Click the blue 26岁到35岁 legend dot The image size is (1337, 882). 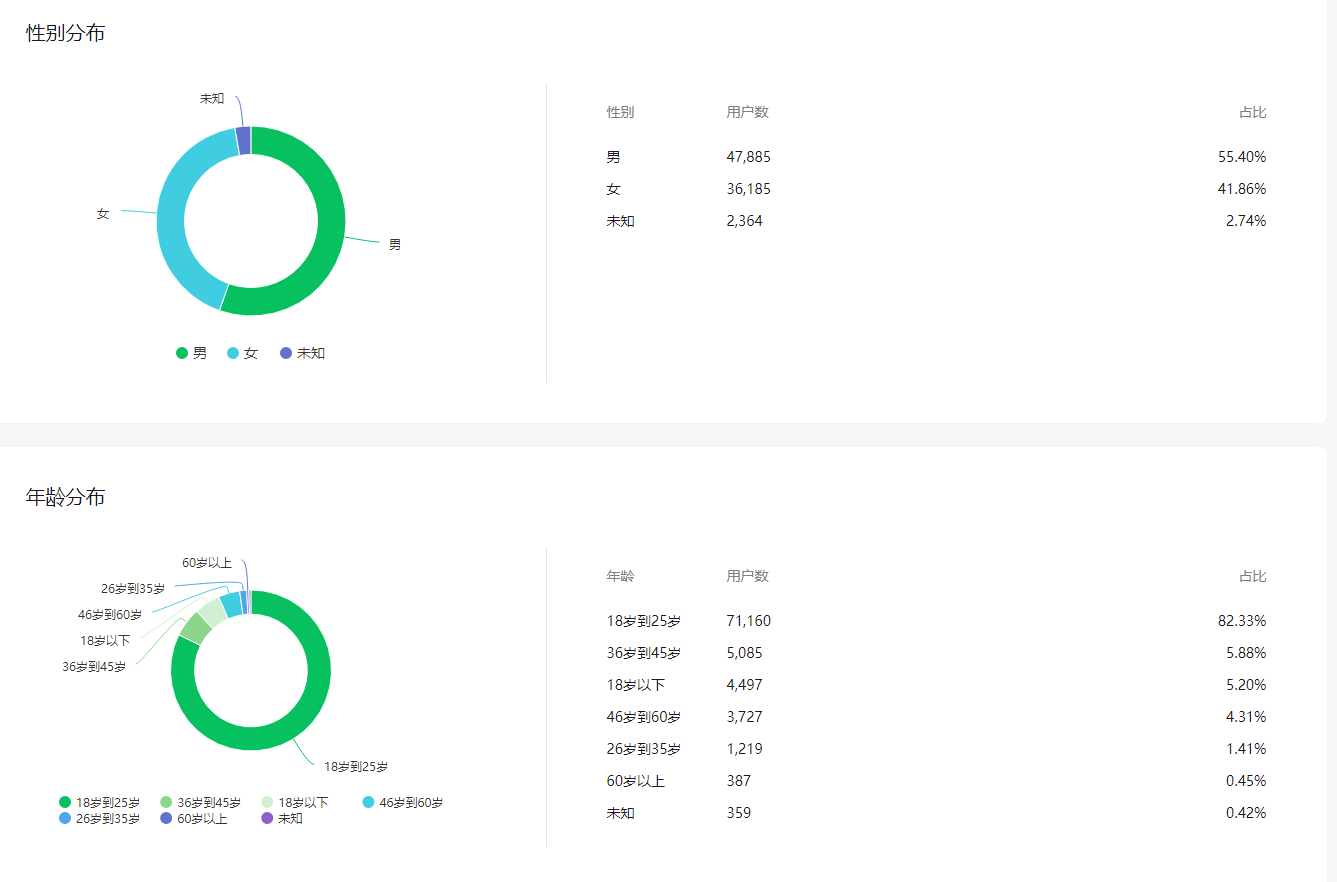65,818
